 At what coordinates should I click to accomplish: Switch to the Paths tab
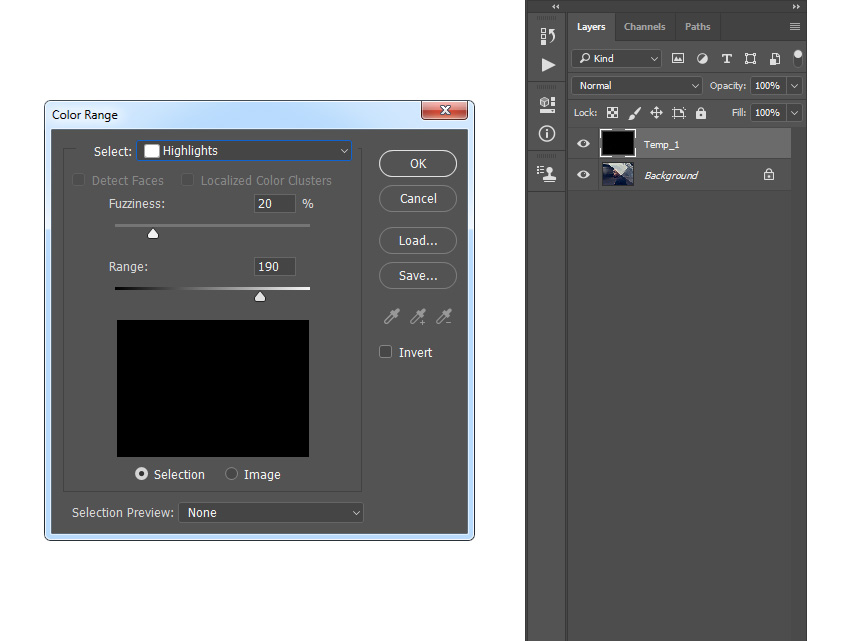697,27
